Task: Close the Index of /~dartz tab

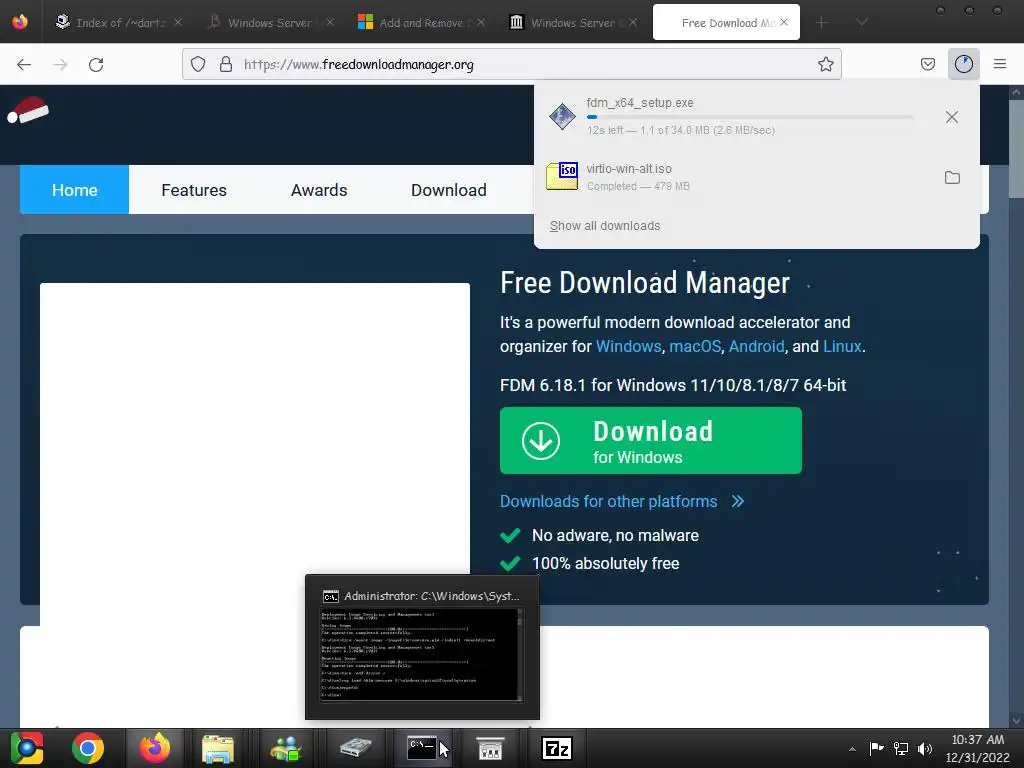Action: click(x=178, y=22)
